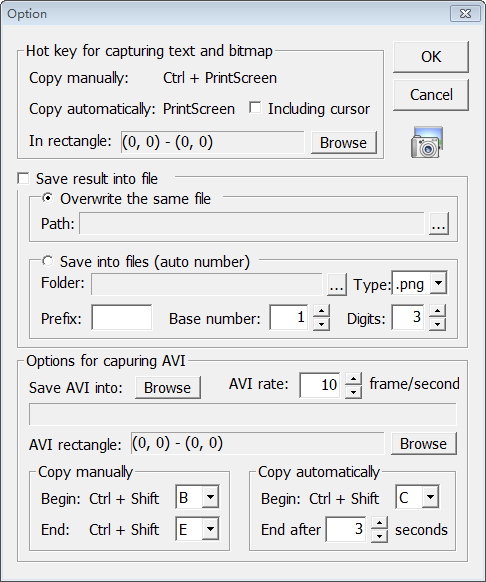Decrease the Digits value with down arrow
The image size is (486, 582).
438,324
